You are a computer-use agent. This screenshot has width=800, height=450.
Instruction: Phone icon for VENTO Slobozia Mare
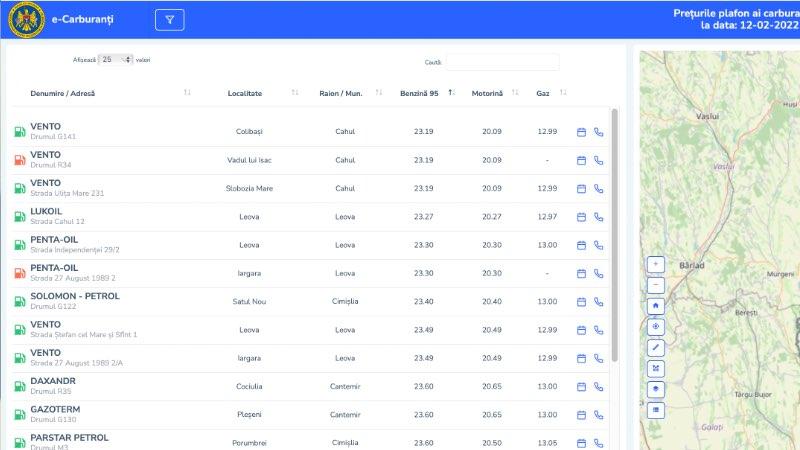(x=598, y=189)
